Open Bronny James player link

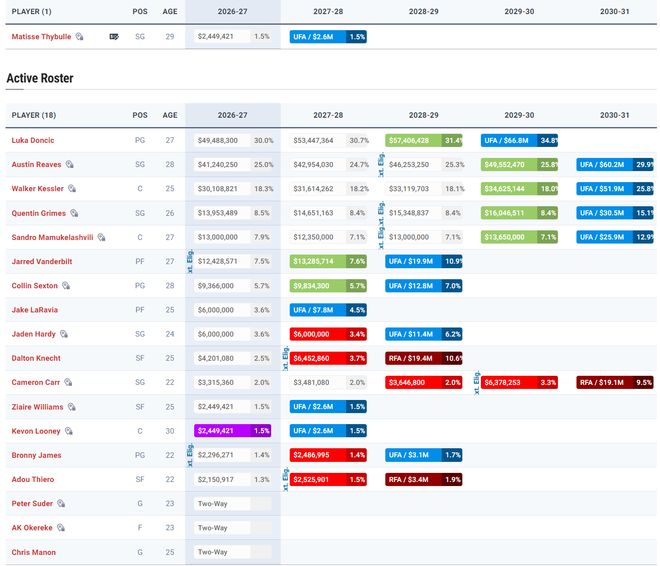[x=36, y=455]
